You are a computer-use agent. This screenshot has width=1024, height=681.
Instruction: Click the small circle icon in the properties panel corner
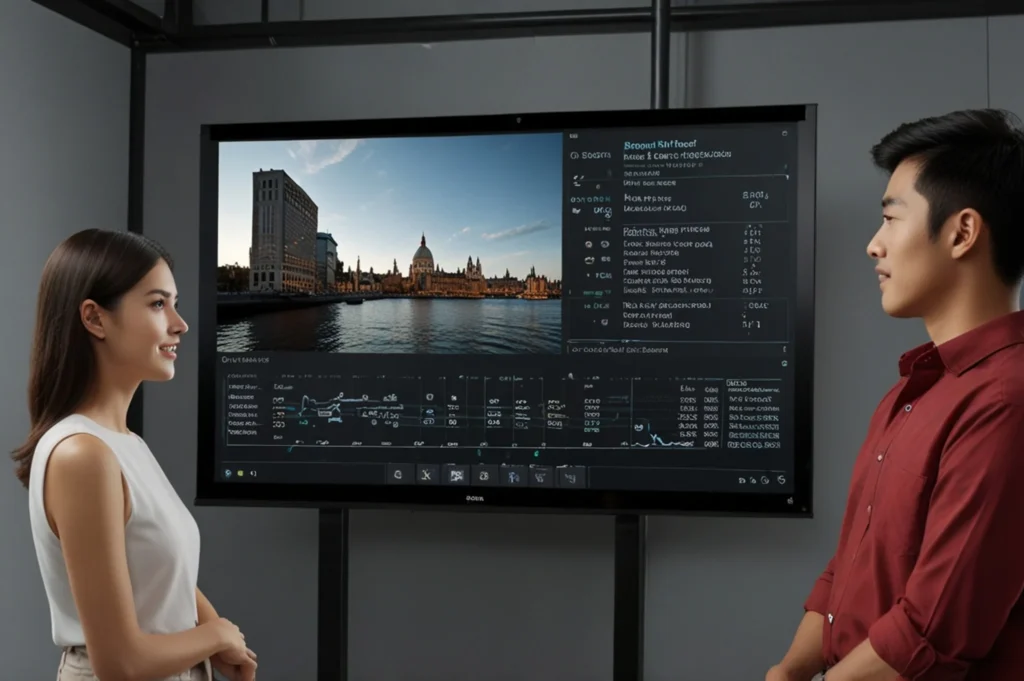point(784,134)
